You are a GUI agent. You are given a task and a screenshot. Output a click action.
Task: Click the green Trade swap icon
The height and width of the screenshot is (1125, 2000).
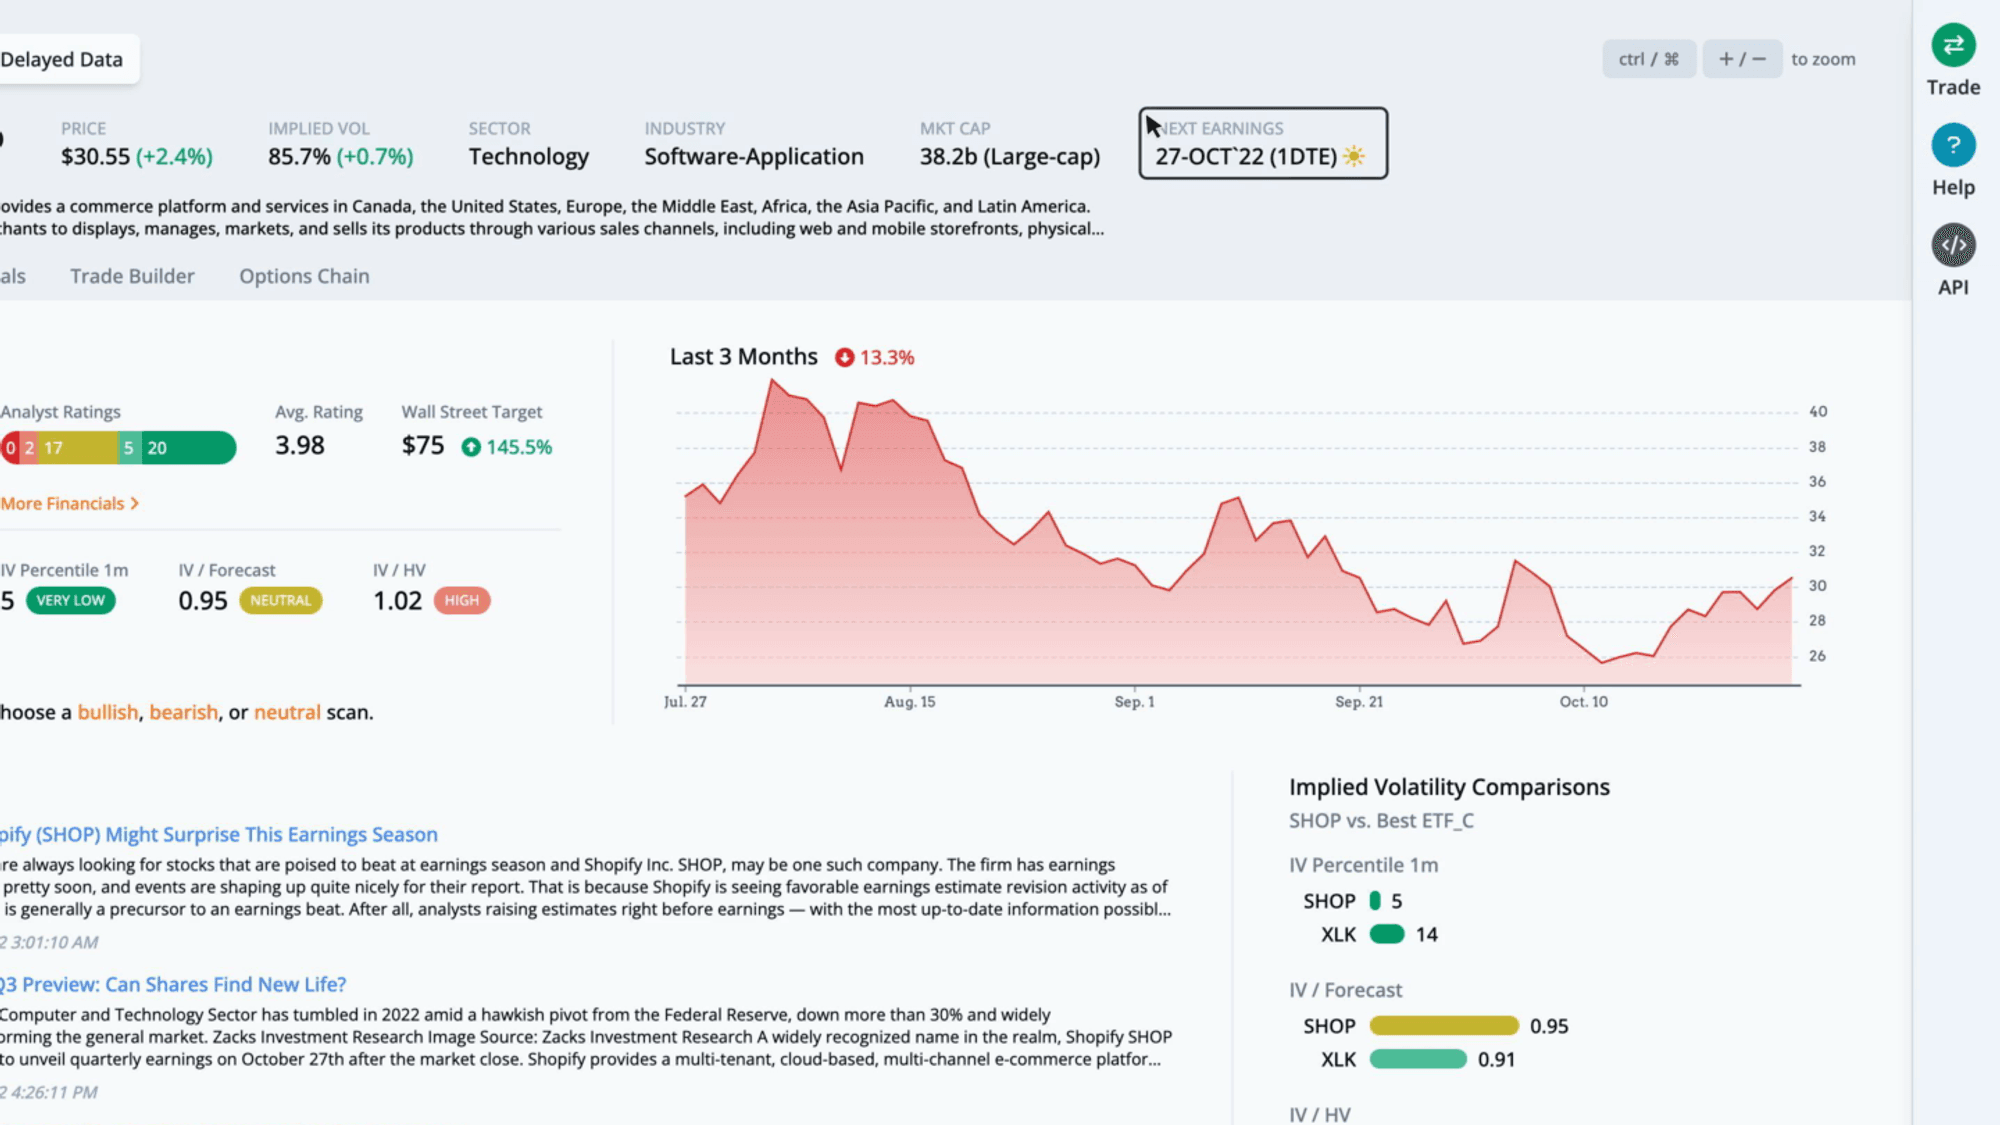point(1953,45)
